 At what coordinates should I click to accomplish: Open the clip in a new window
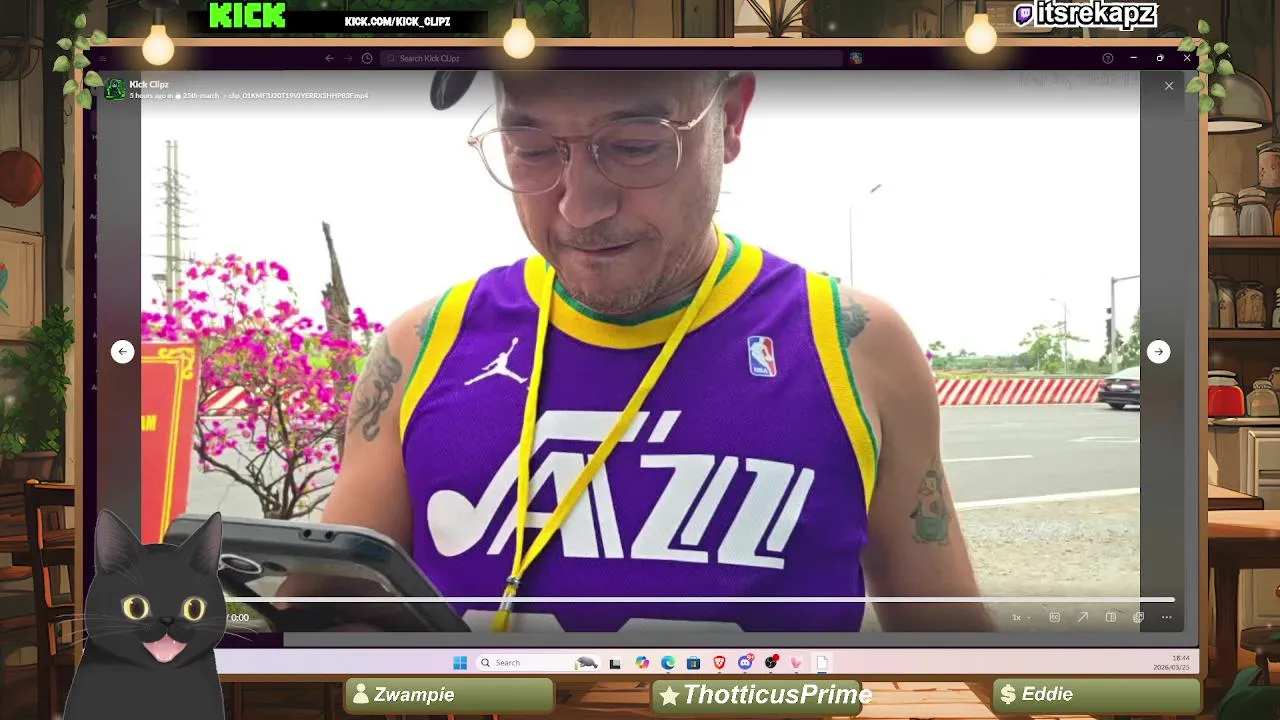[x=1083, y=617]
